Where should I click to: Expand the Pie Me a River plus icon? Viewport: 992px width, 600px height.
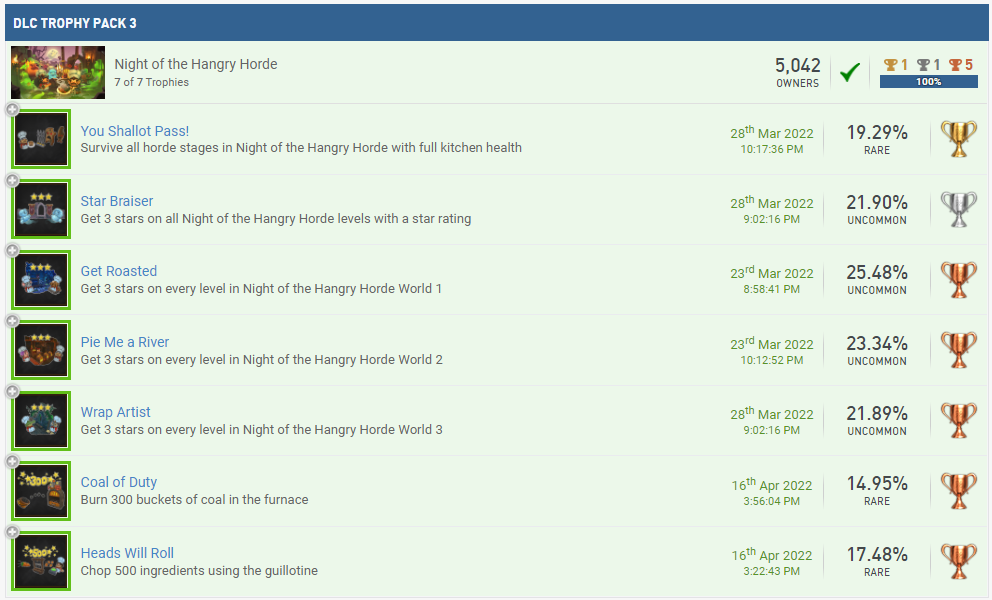12,321
